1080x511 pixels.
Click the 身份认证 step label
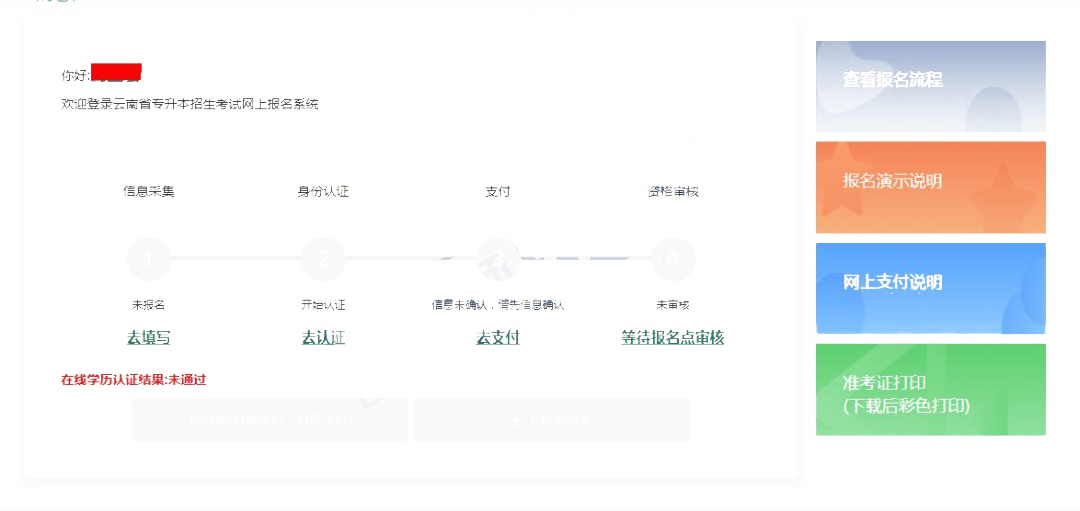point(323,191)
